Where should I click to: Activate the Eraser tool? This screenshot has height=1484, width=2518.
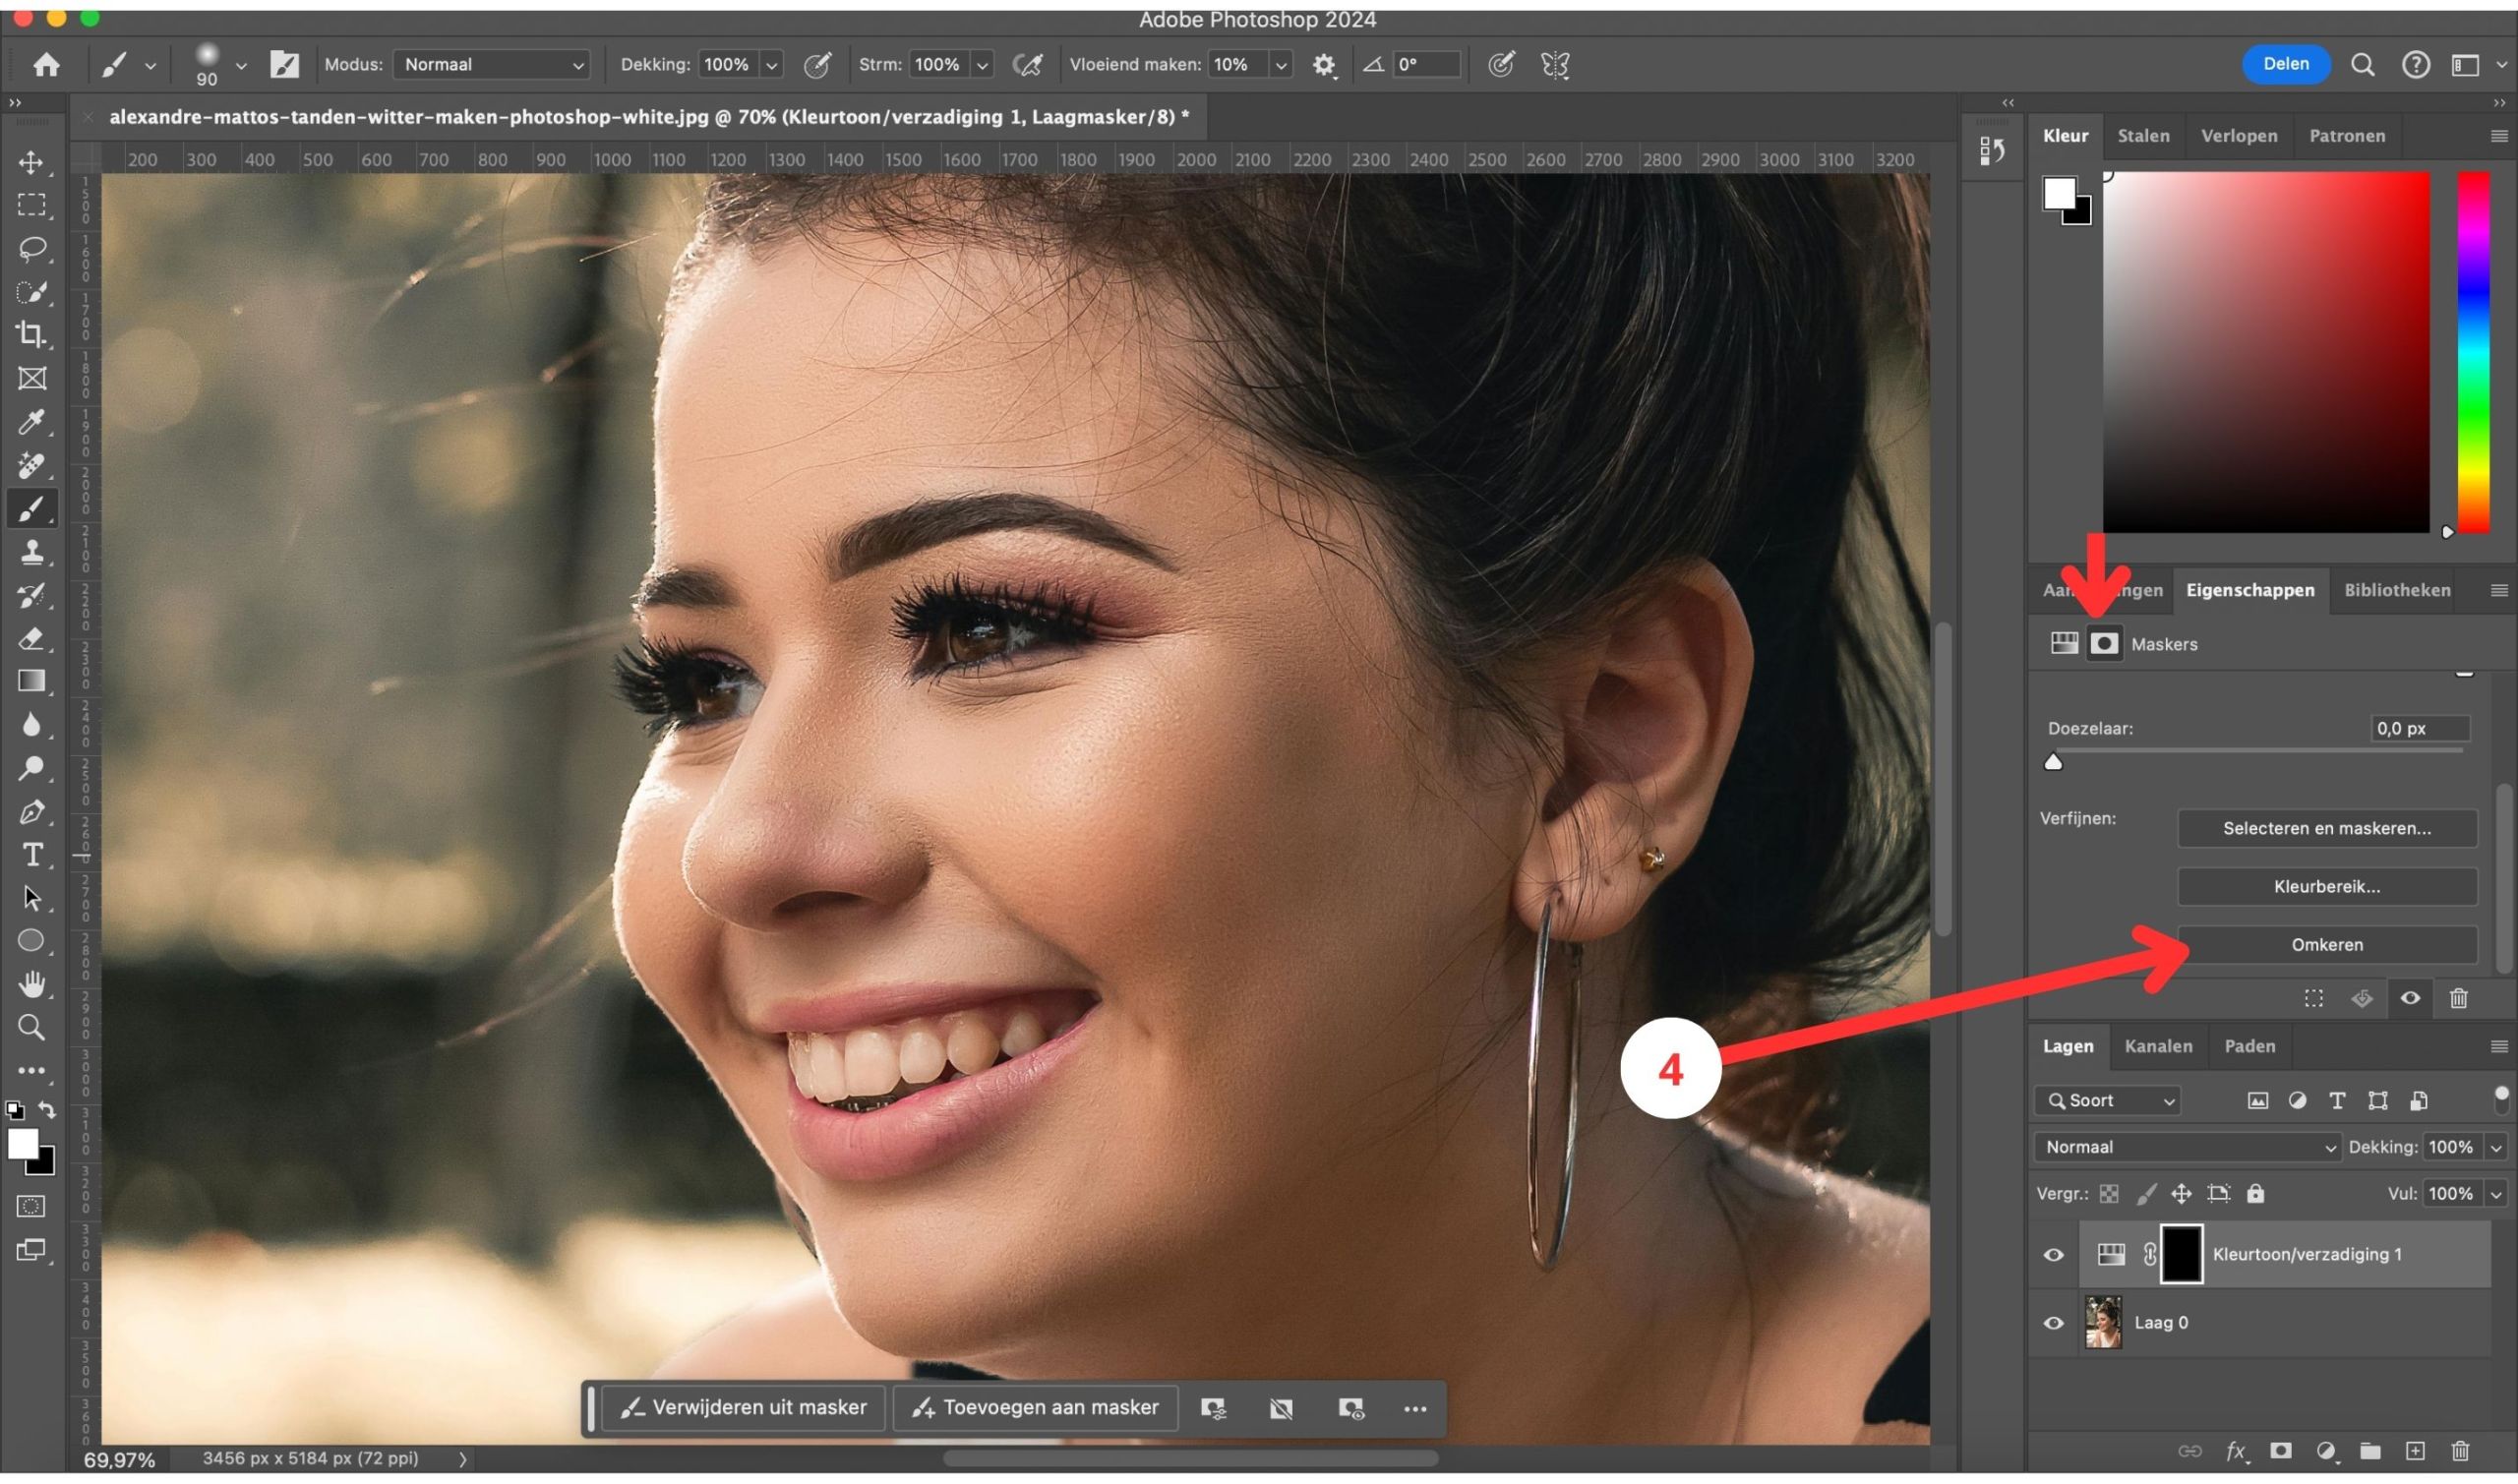tap(31, 638)
